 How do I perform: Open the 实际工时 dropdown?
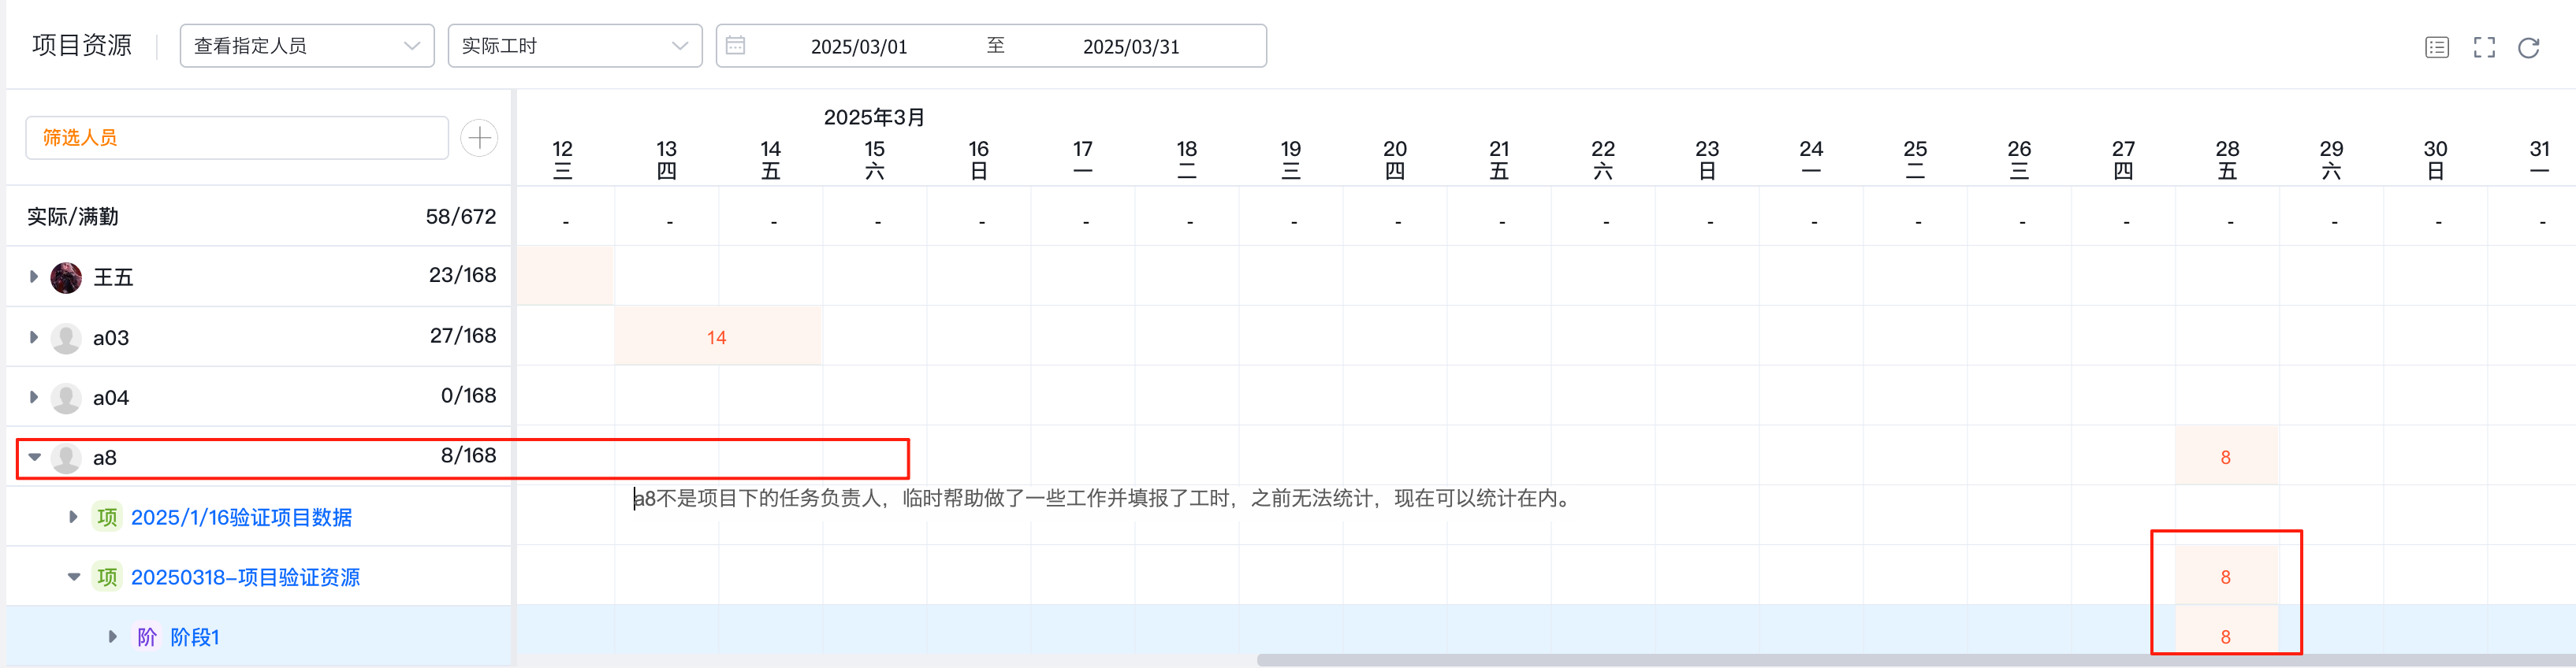(575, 46)
